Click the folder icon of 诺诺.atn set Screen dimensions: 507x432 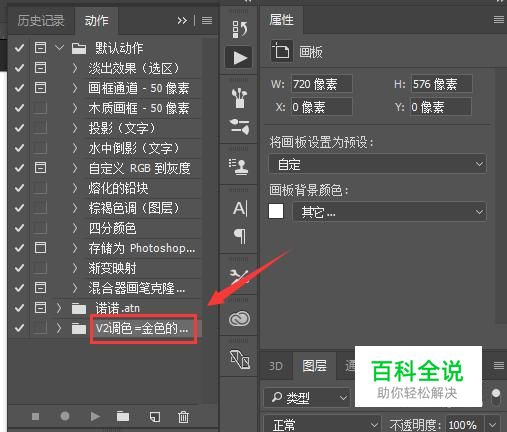[x=79, y=309]
